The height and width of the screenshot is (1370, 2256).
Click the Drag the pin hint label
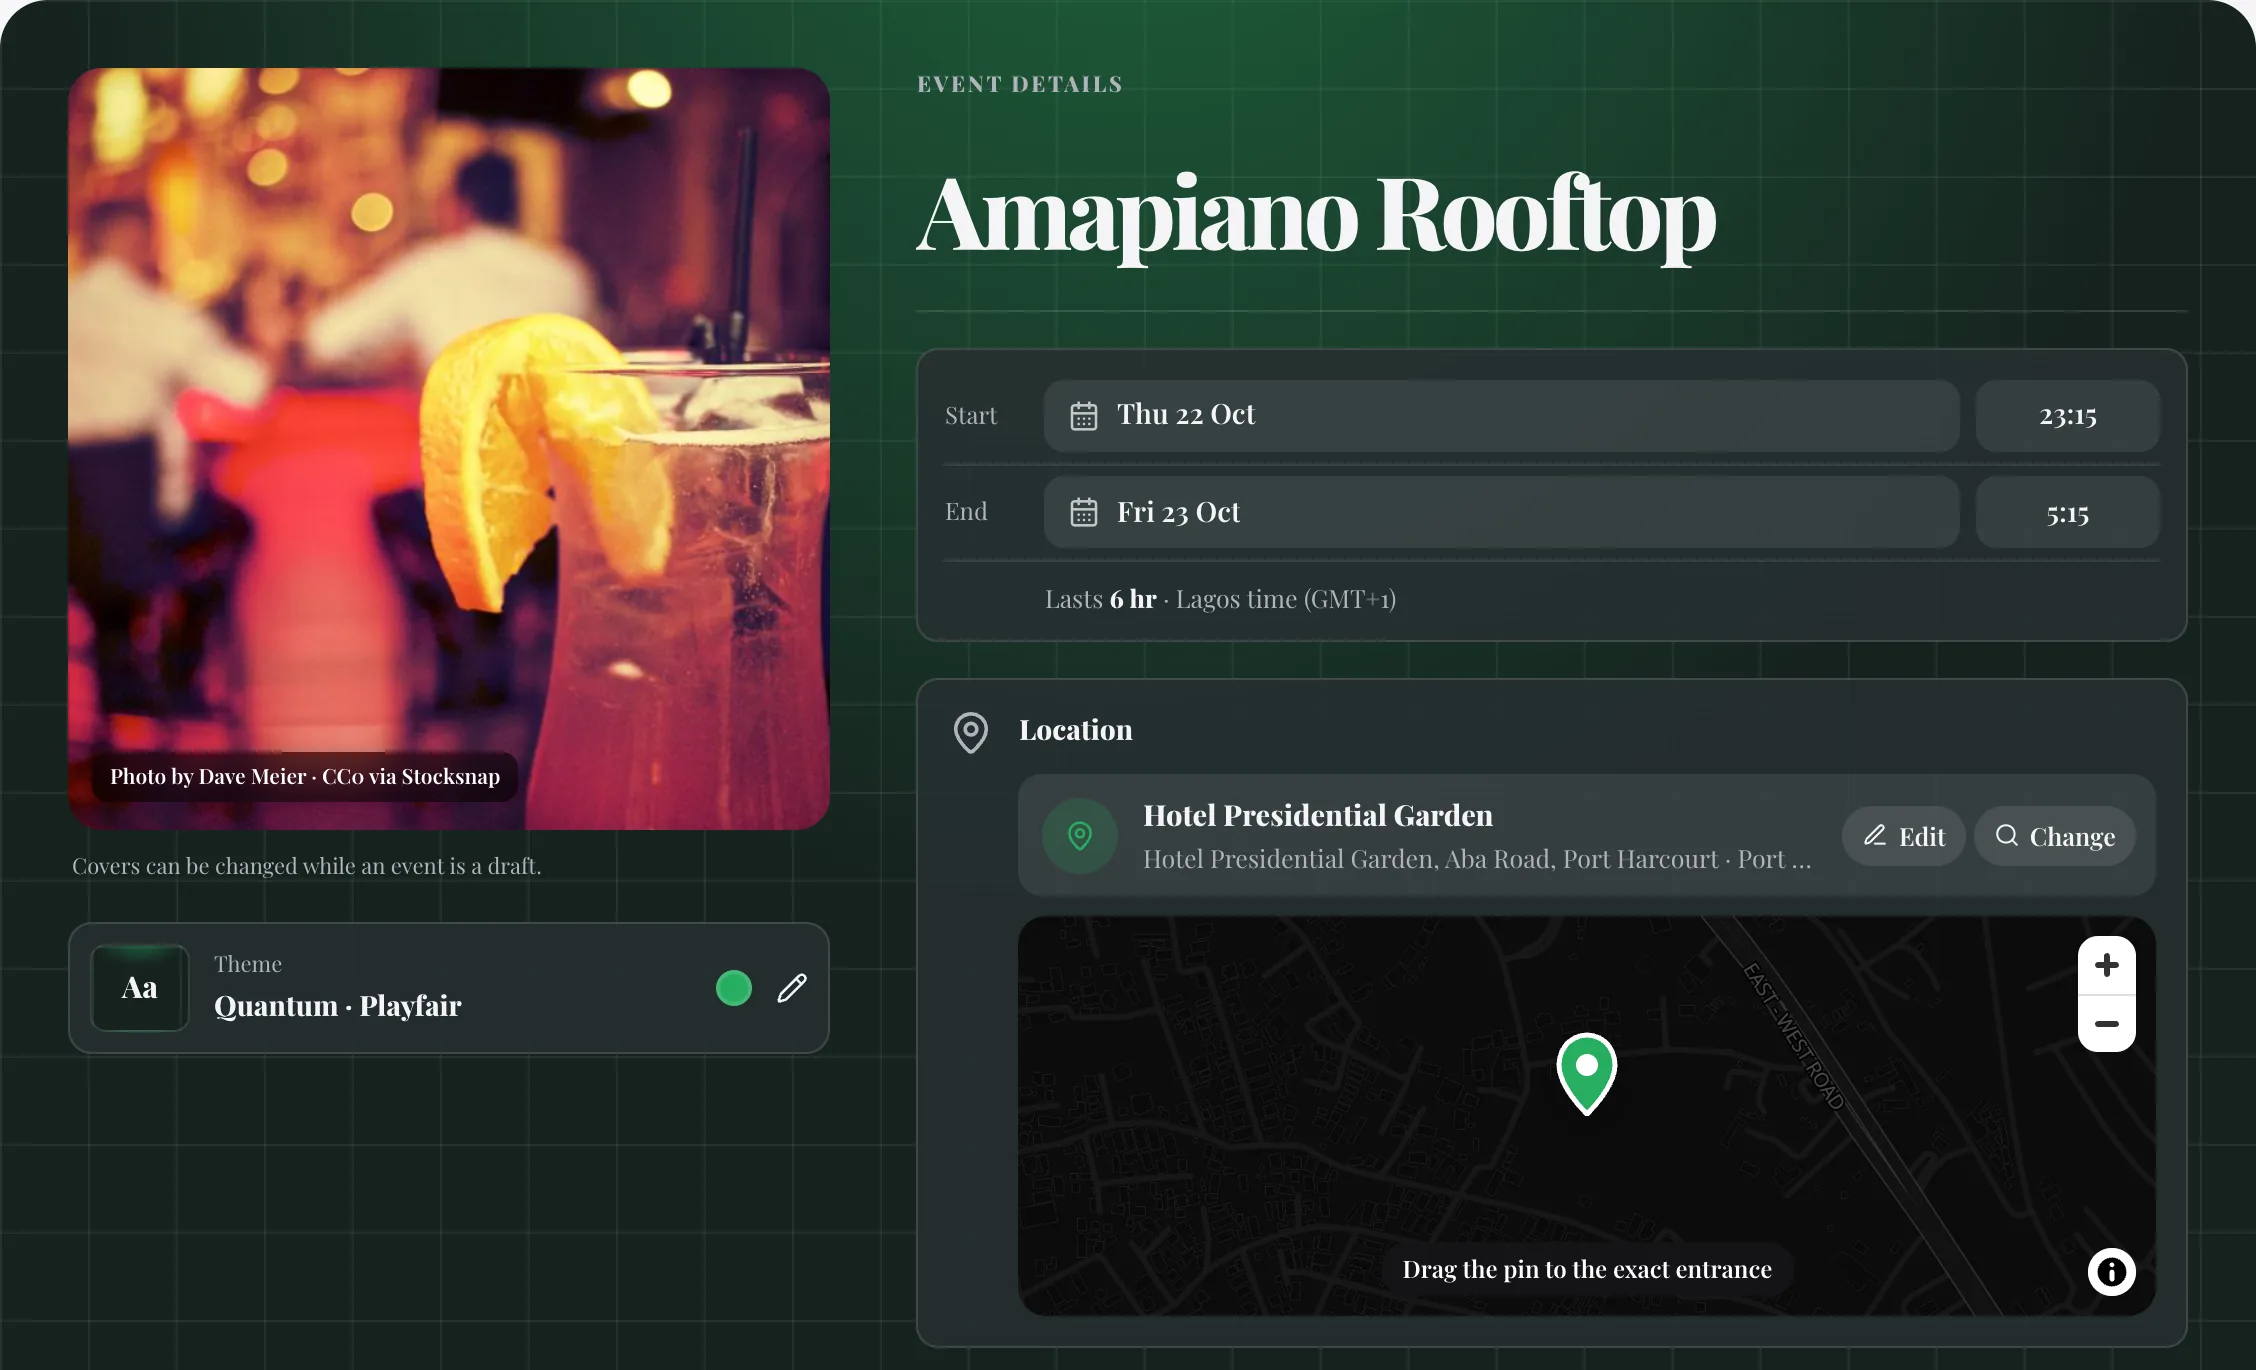pos(1587,1270)
